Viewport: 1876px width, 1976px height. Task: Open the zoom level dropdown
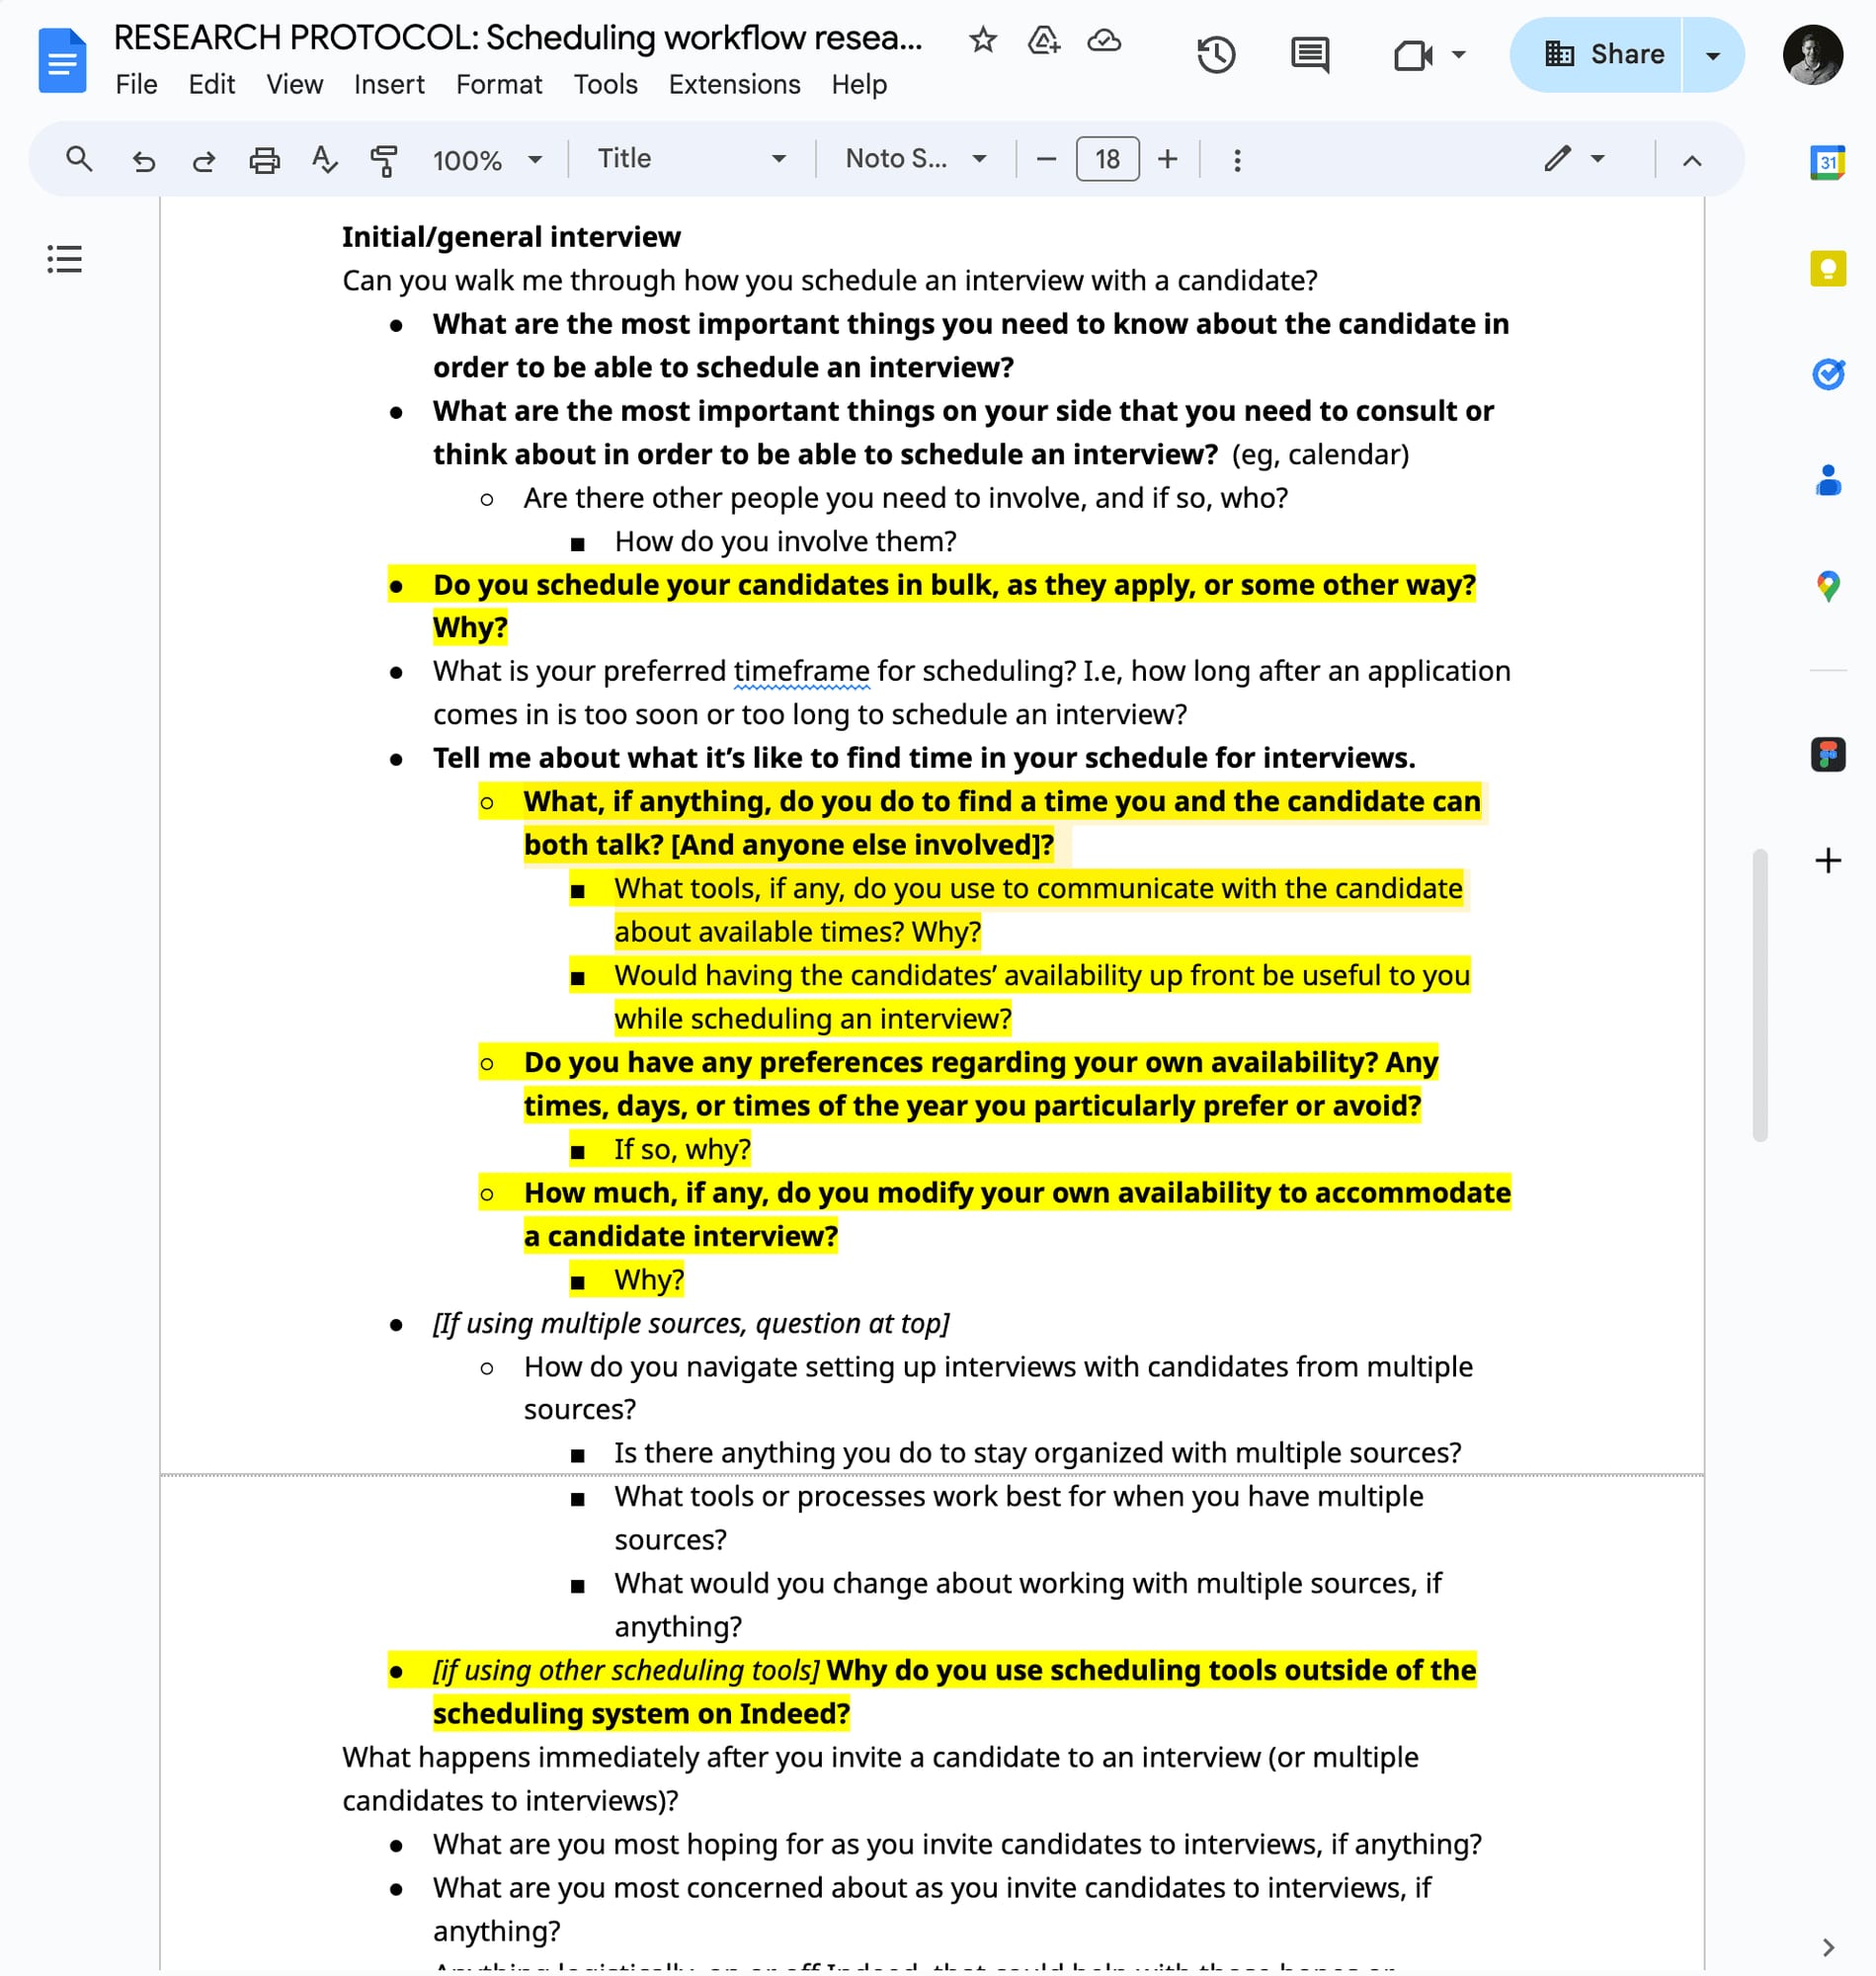487,160
